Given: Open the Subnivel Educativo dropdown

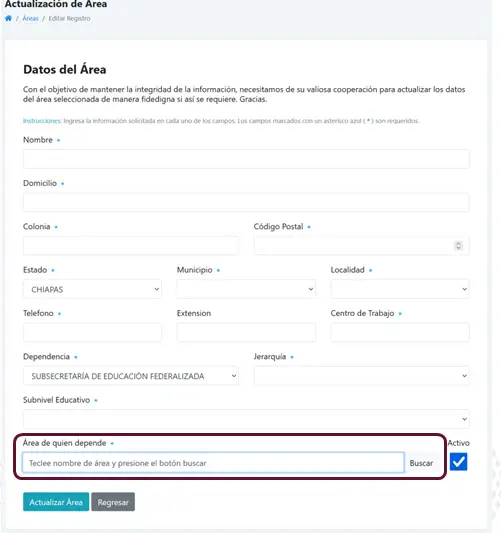Looking at the screenshot, I should [246, 419].
